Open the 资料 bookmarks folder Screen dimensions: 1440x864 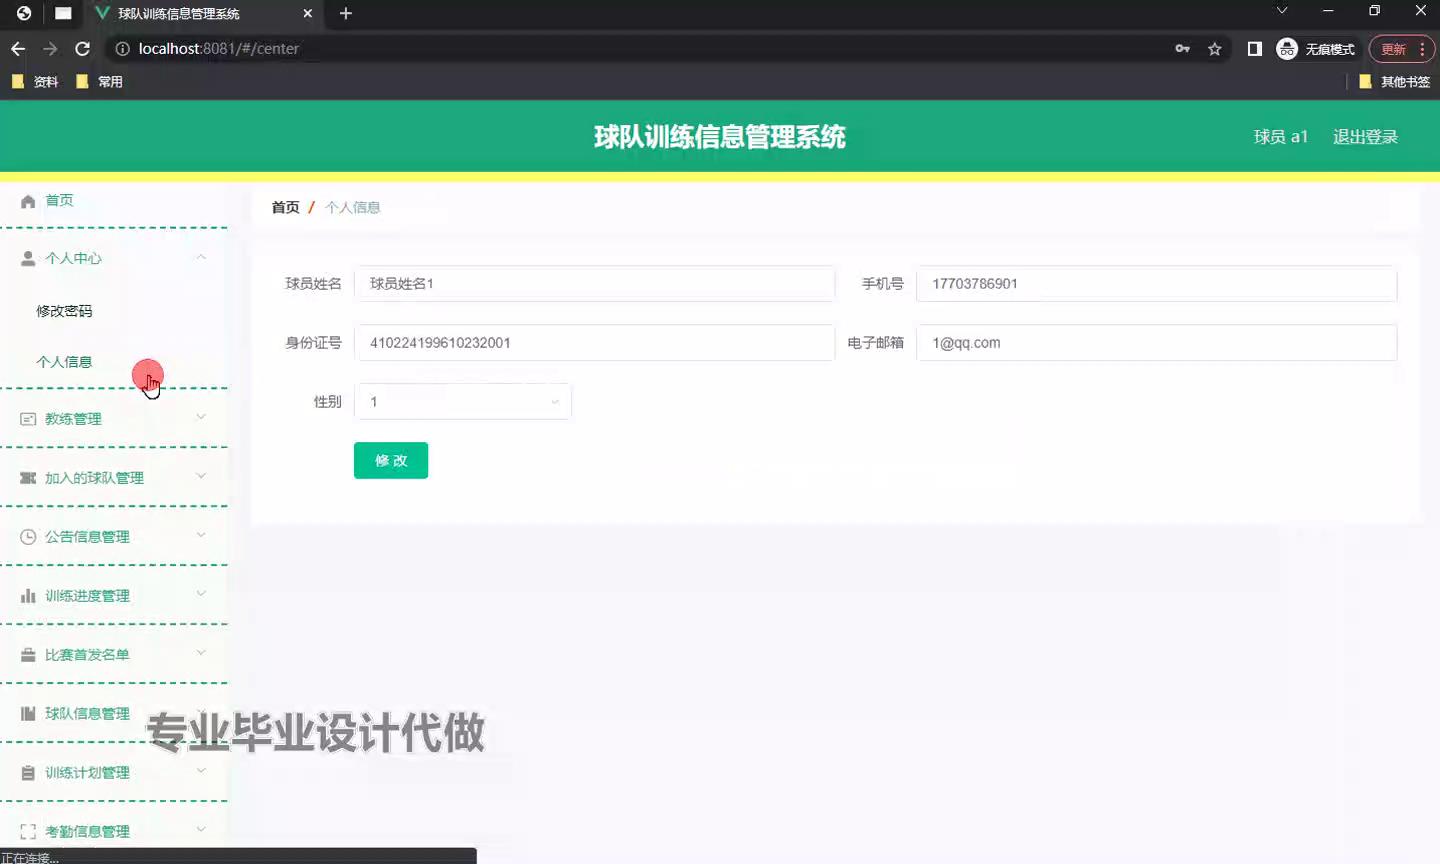[36, 82]
